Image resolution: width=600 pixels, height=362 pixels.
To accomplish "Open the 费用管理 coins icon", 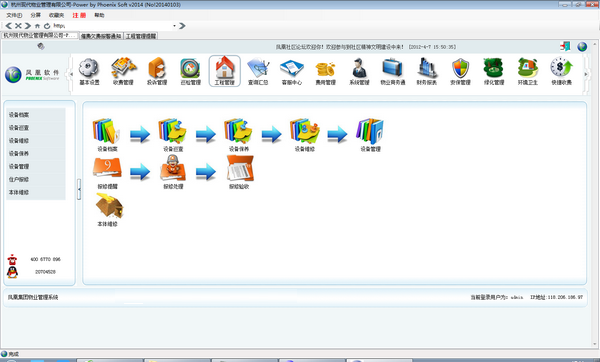I will pyautogui.click(x=325, y=69).
